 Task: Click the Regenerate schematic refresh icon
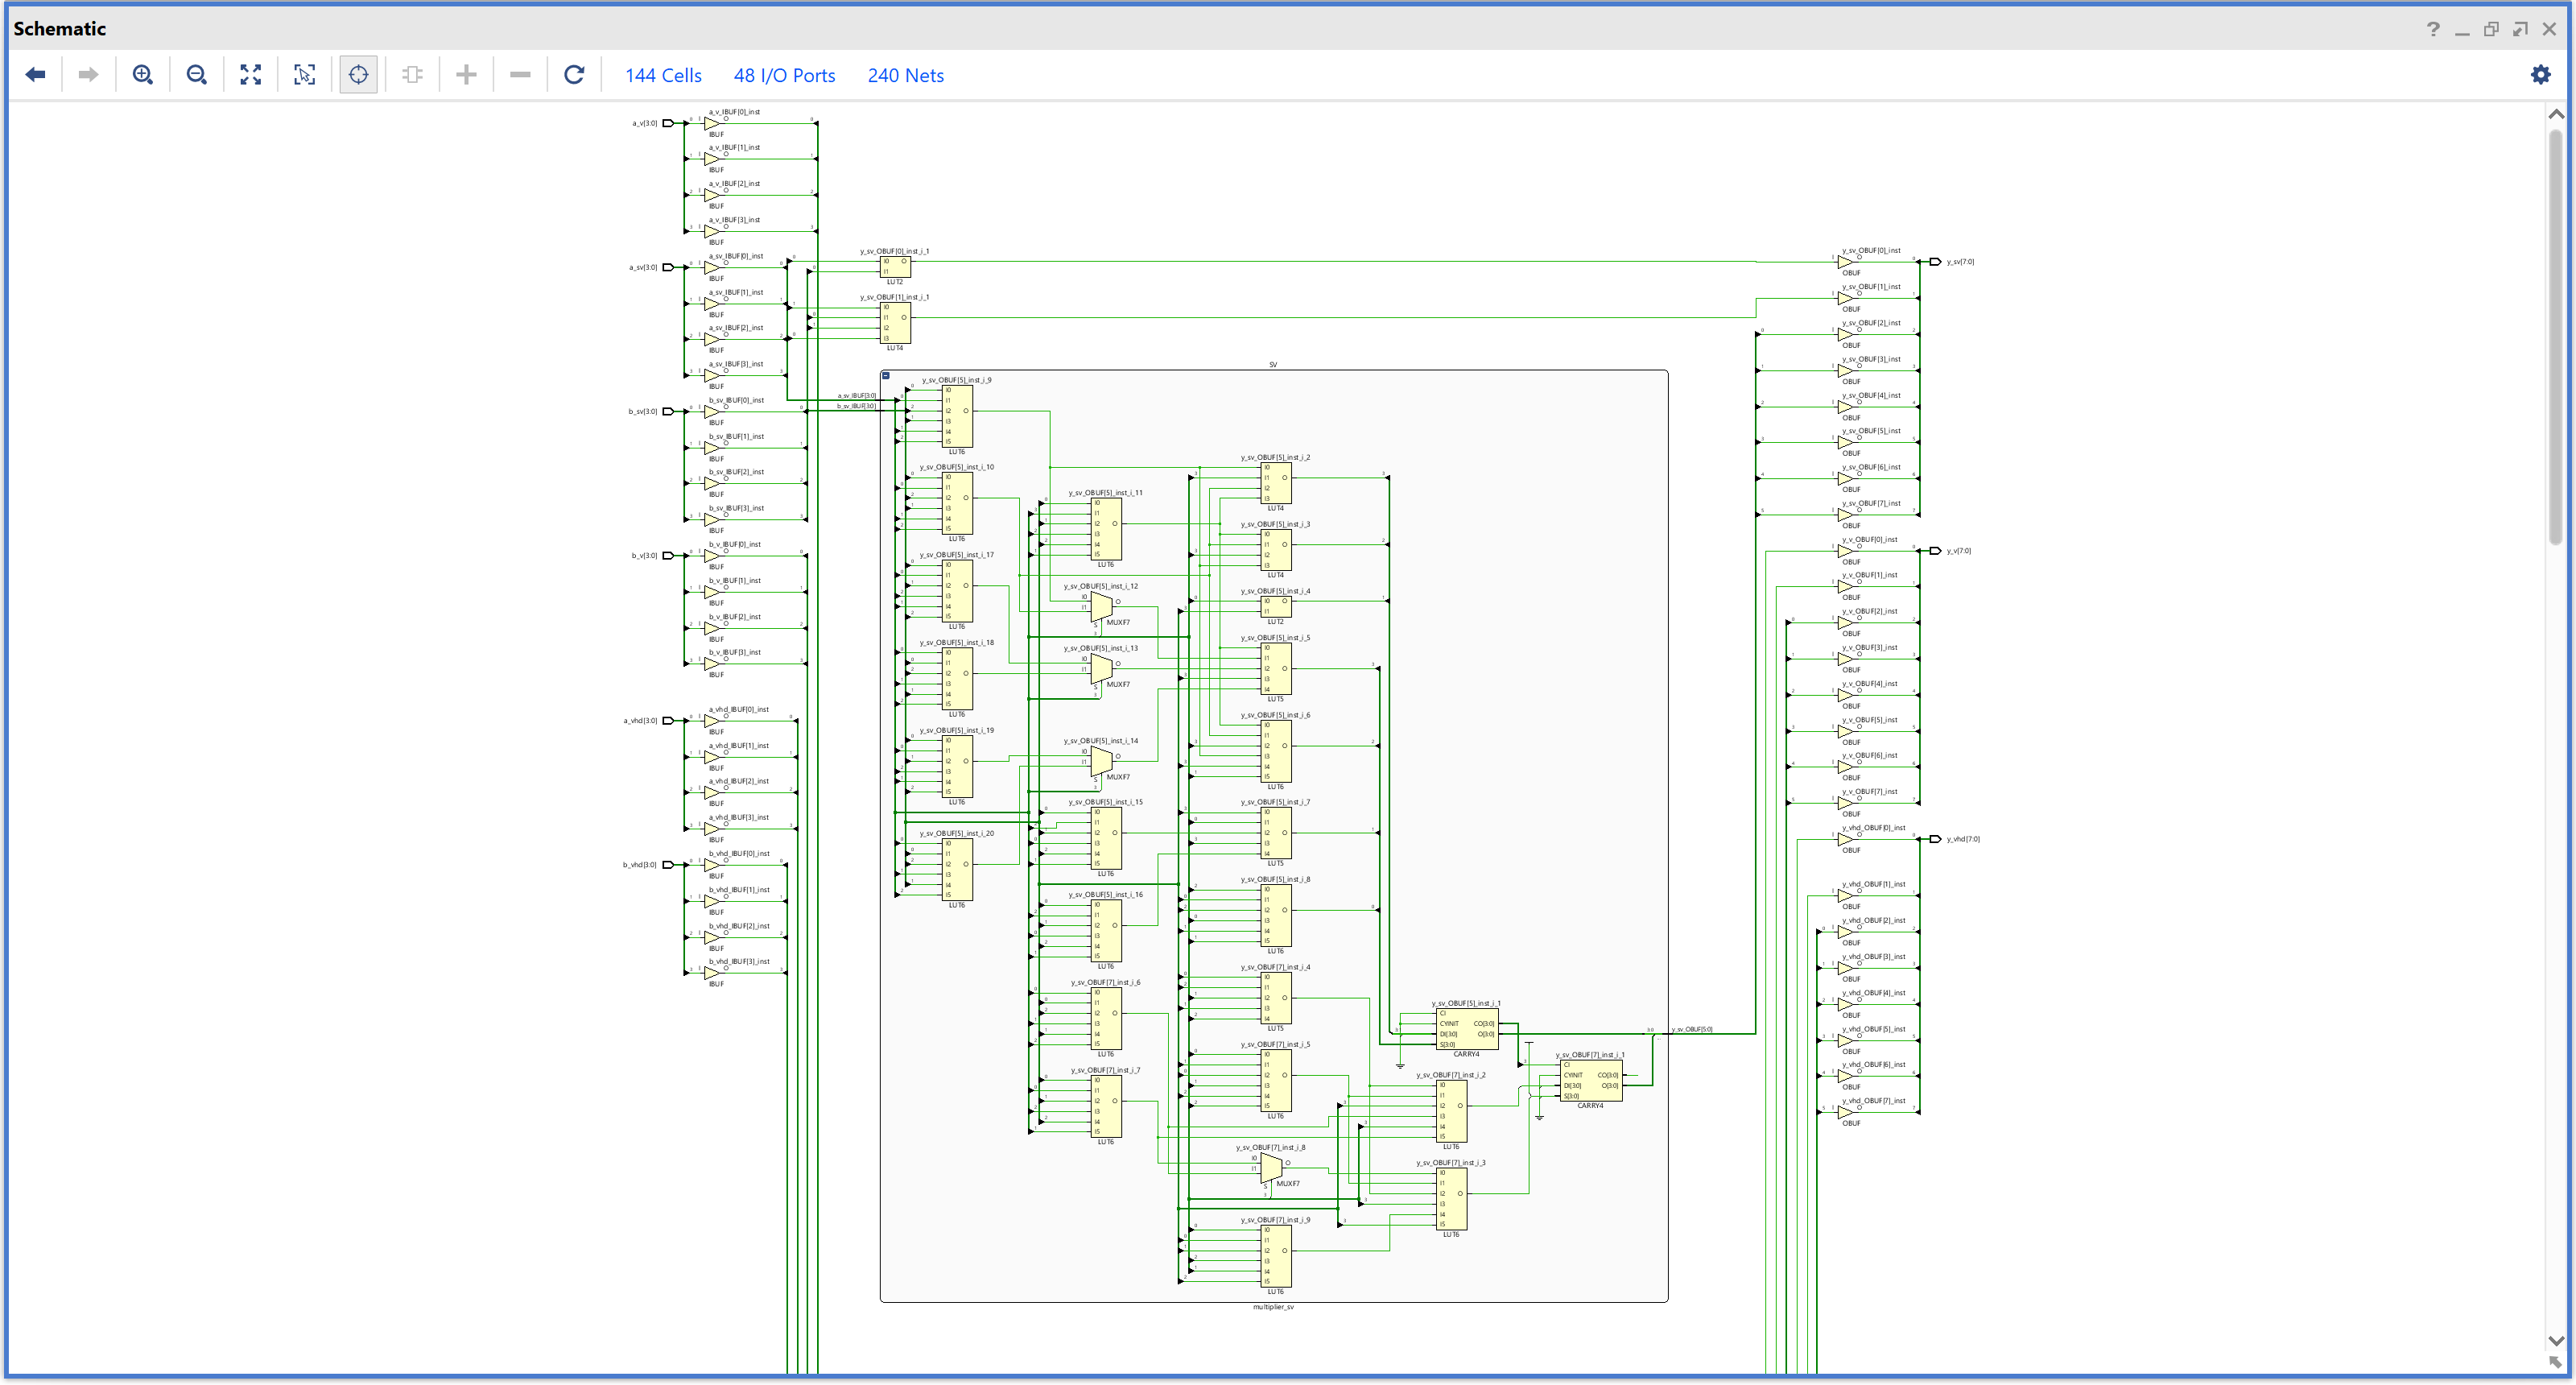574,75
